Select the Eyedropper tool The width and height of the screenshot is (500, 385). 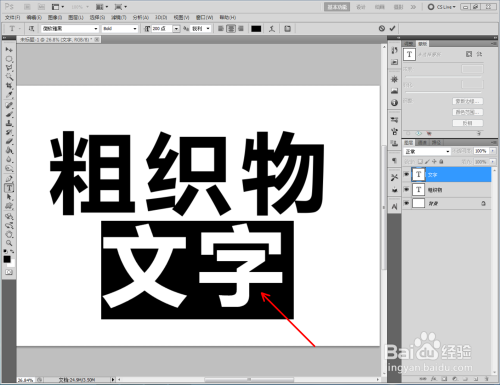(9, 95)
